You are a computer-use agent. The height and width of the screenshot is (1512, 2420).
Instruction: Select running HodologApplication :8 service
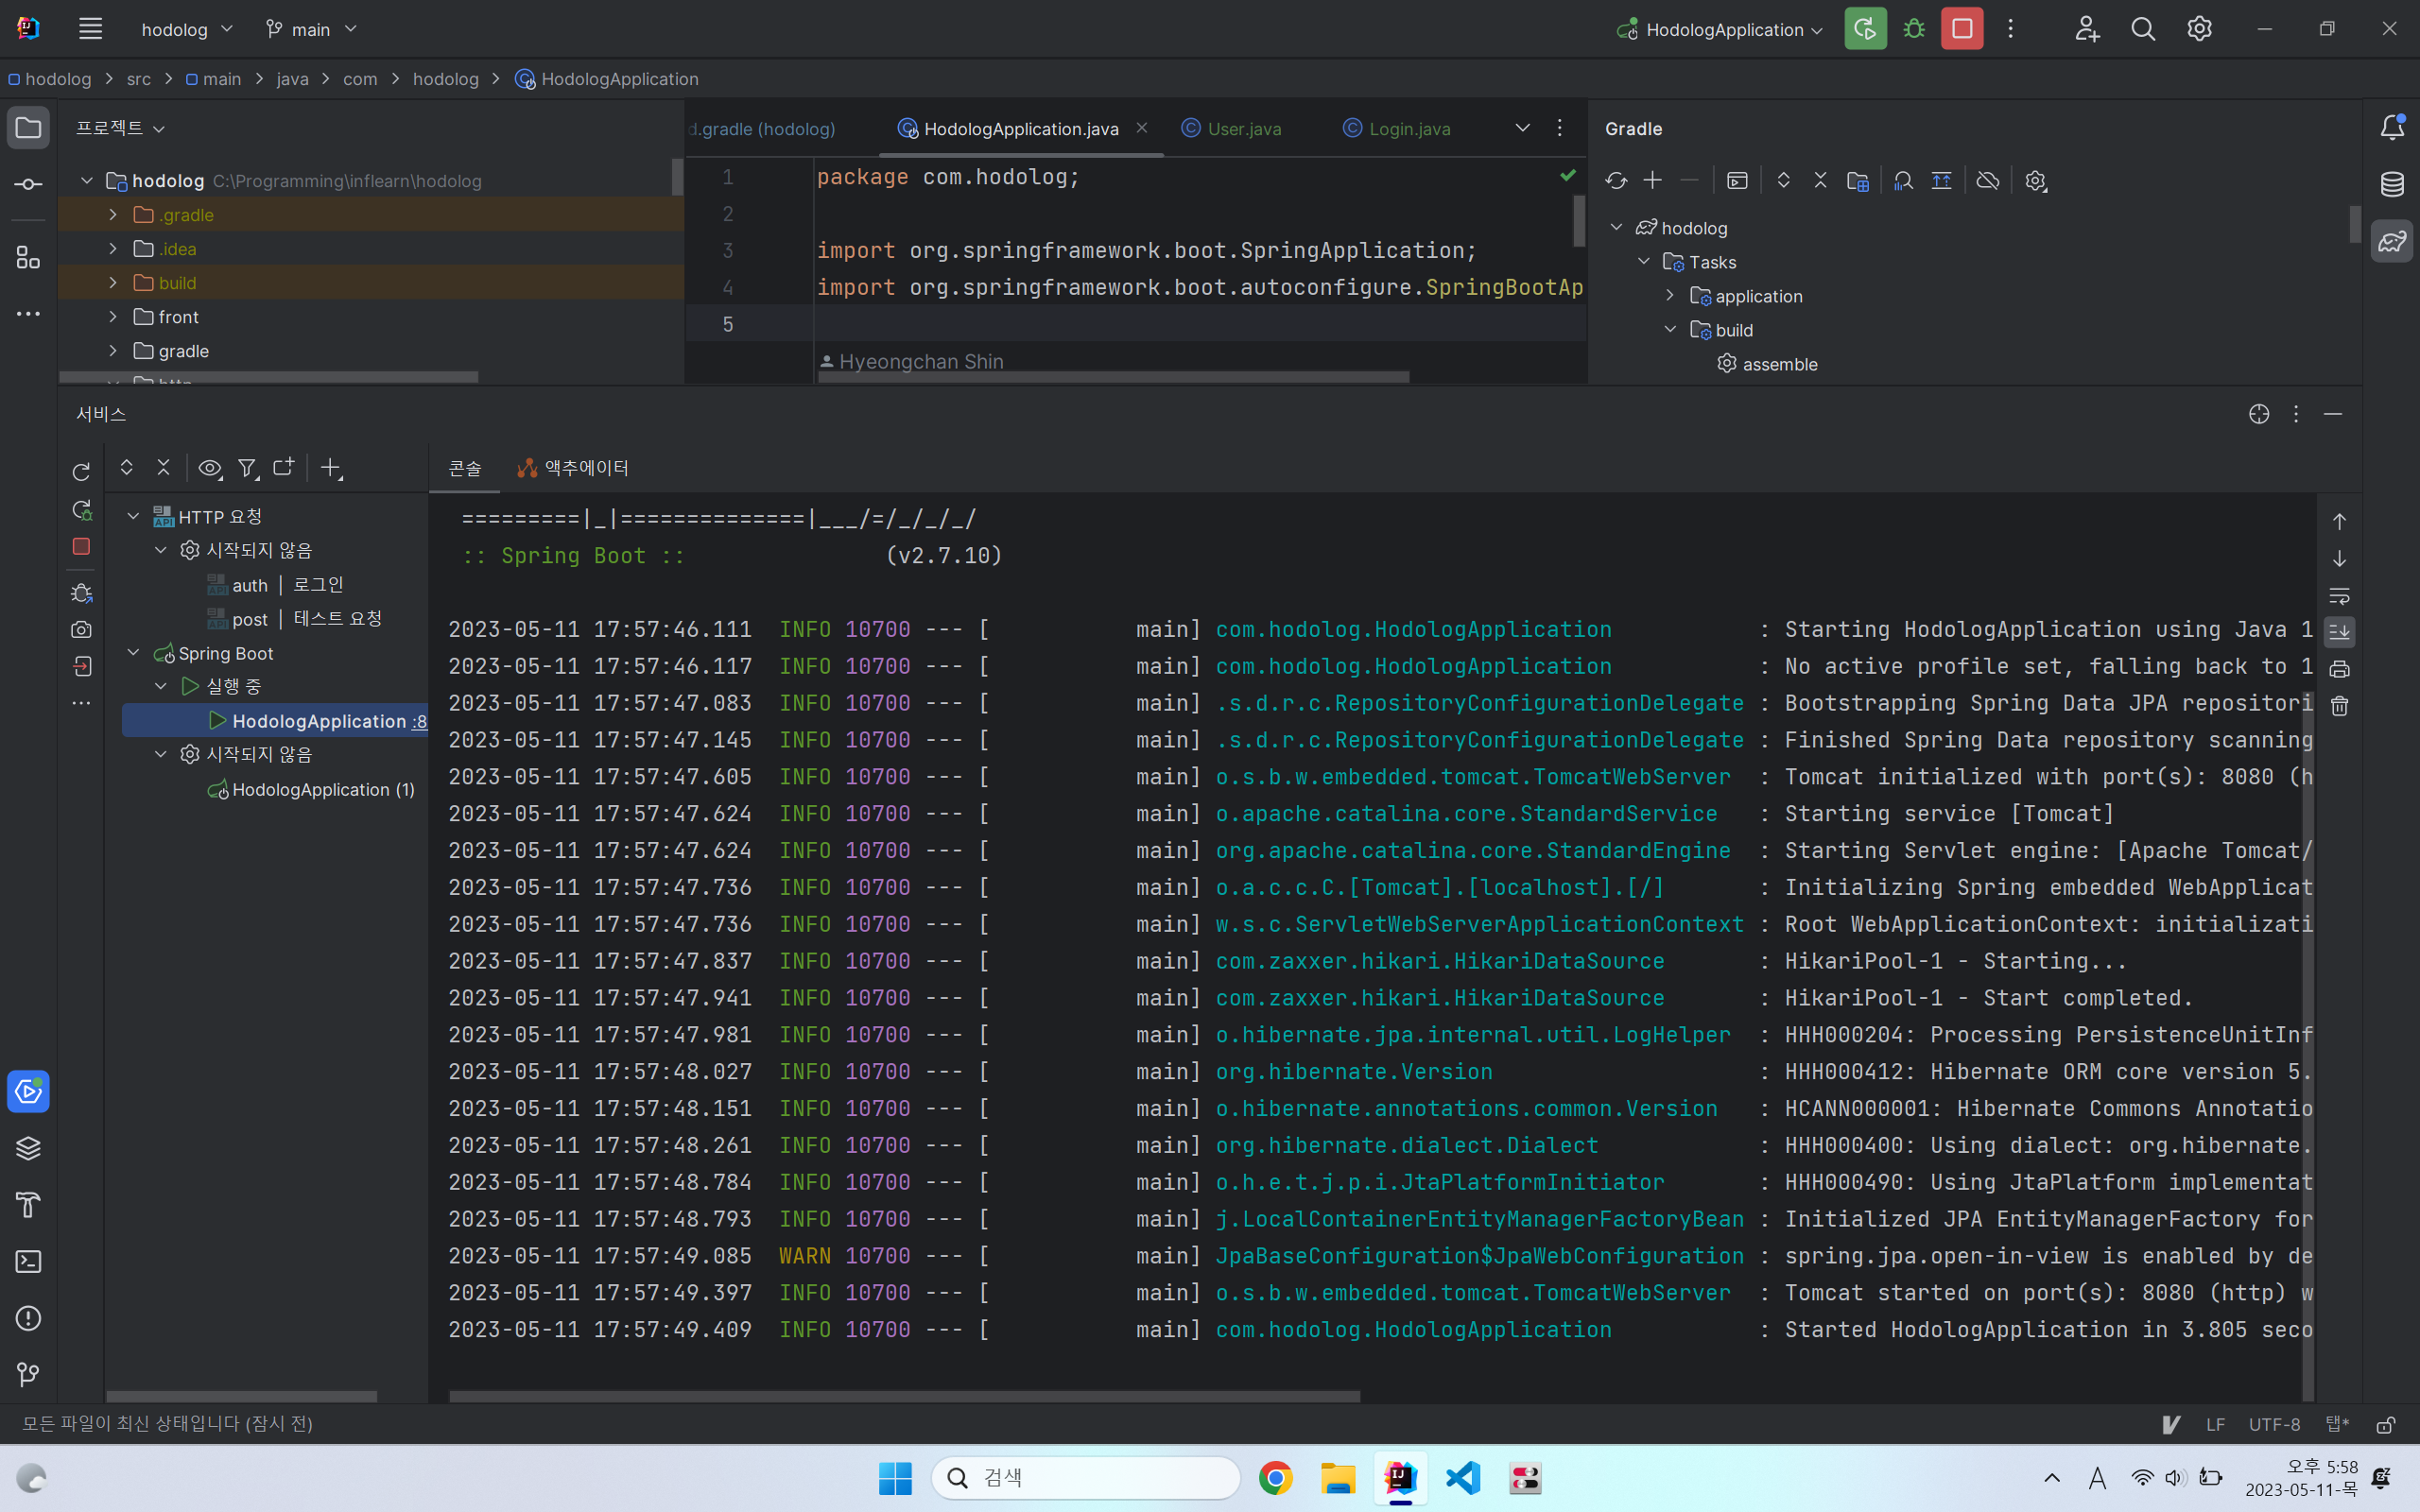pyautogui.click(x=275, y=721)
